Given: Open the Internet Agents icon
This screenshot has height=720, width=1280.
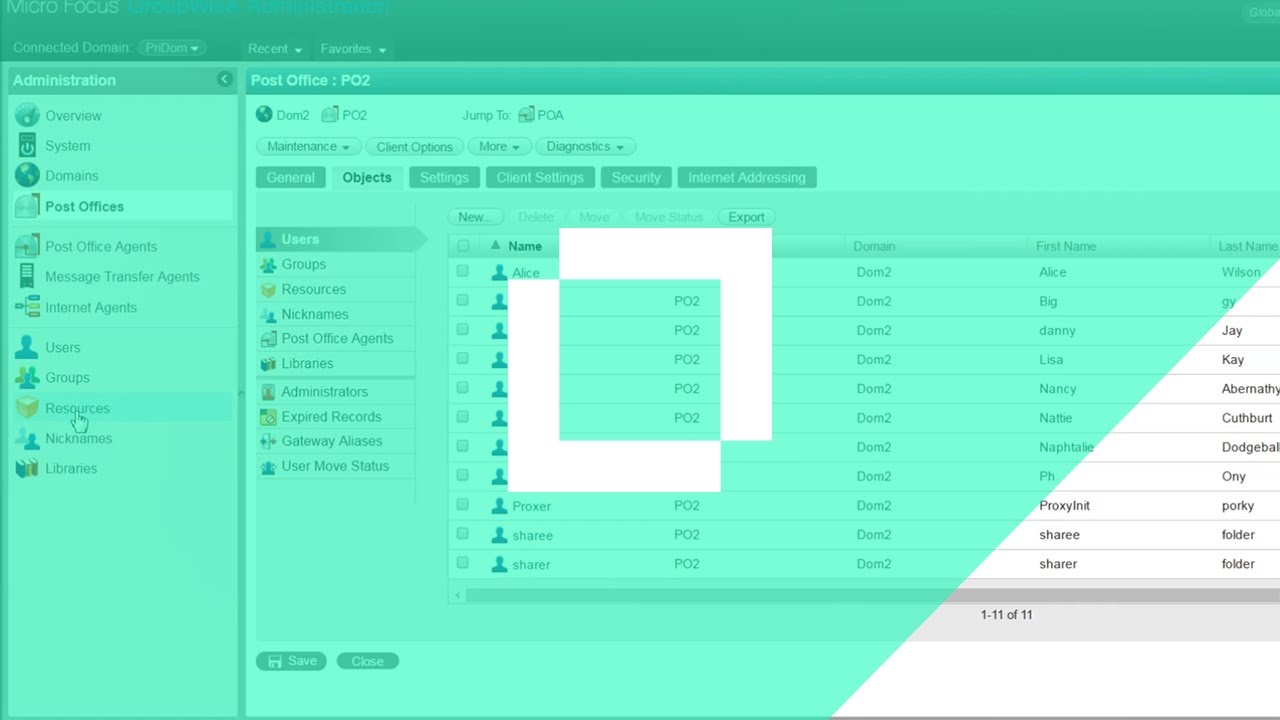Looking at the screenshot, I should tap(27, 307).
